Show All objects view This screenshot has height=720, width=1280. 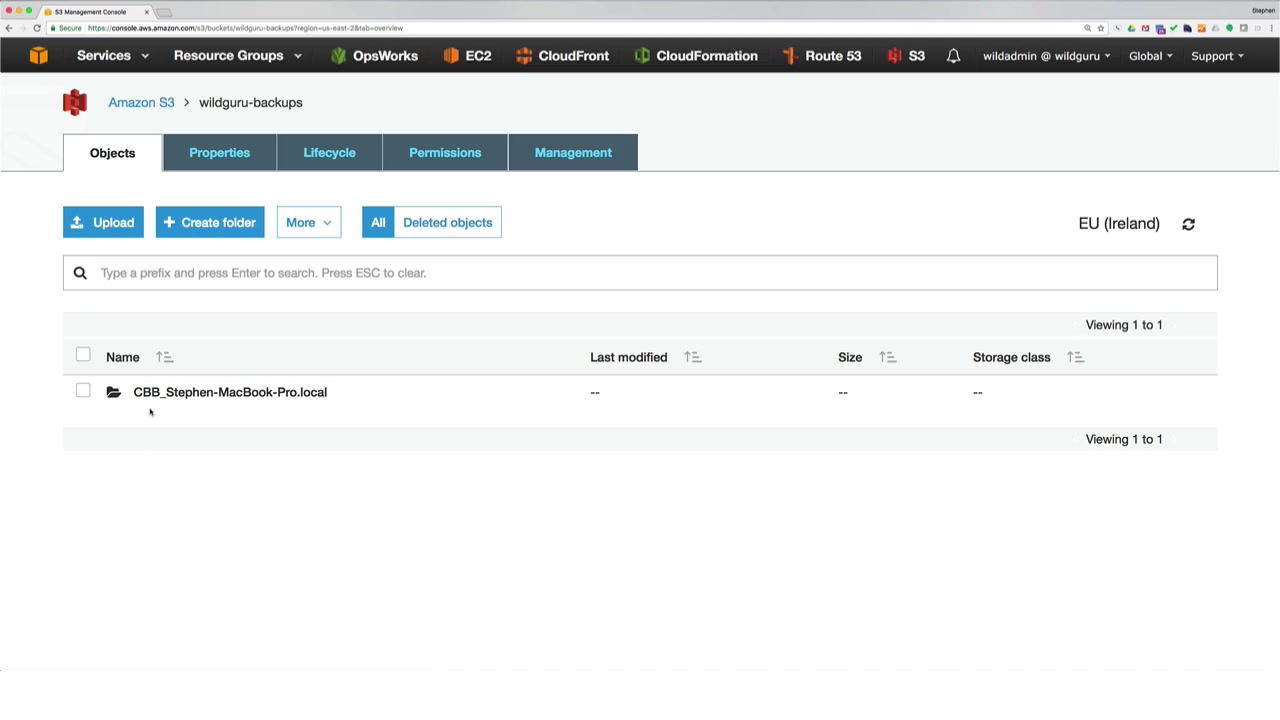[x=378, y=222]
